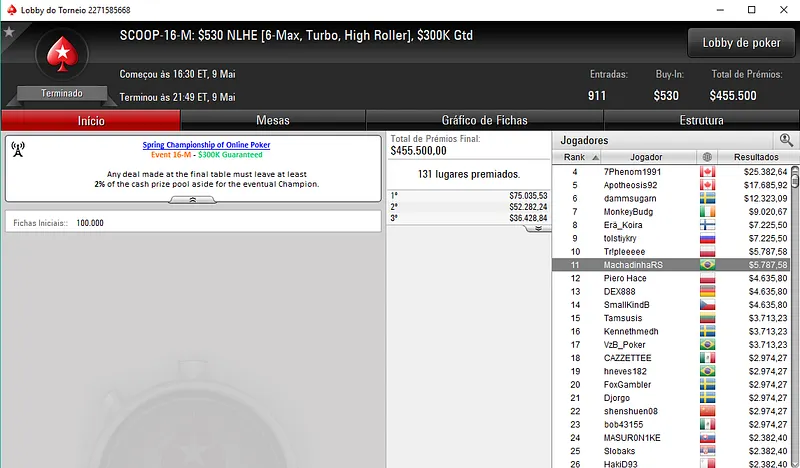Click Brazil flag next to MachadinhaRS

707,264
